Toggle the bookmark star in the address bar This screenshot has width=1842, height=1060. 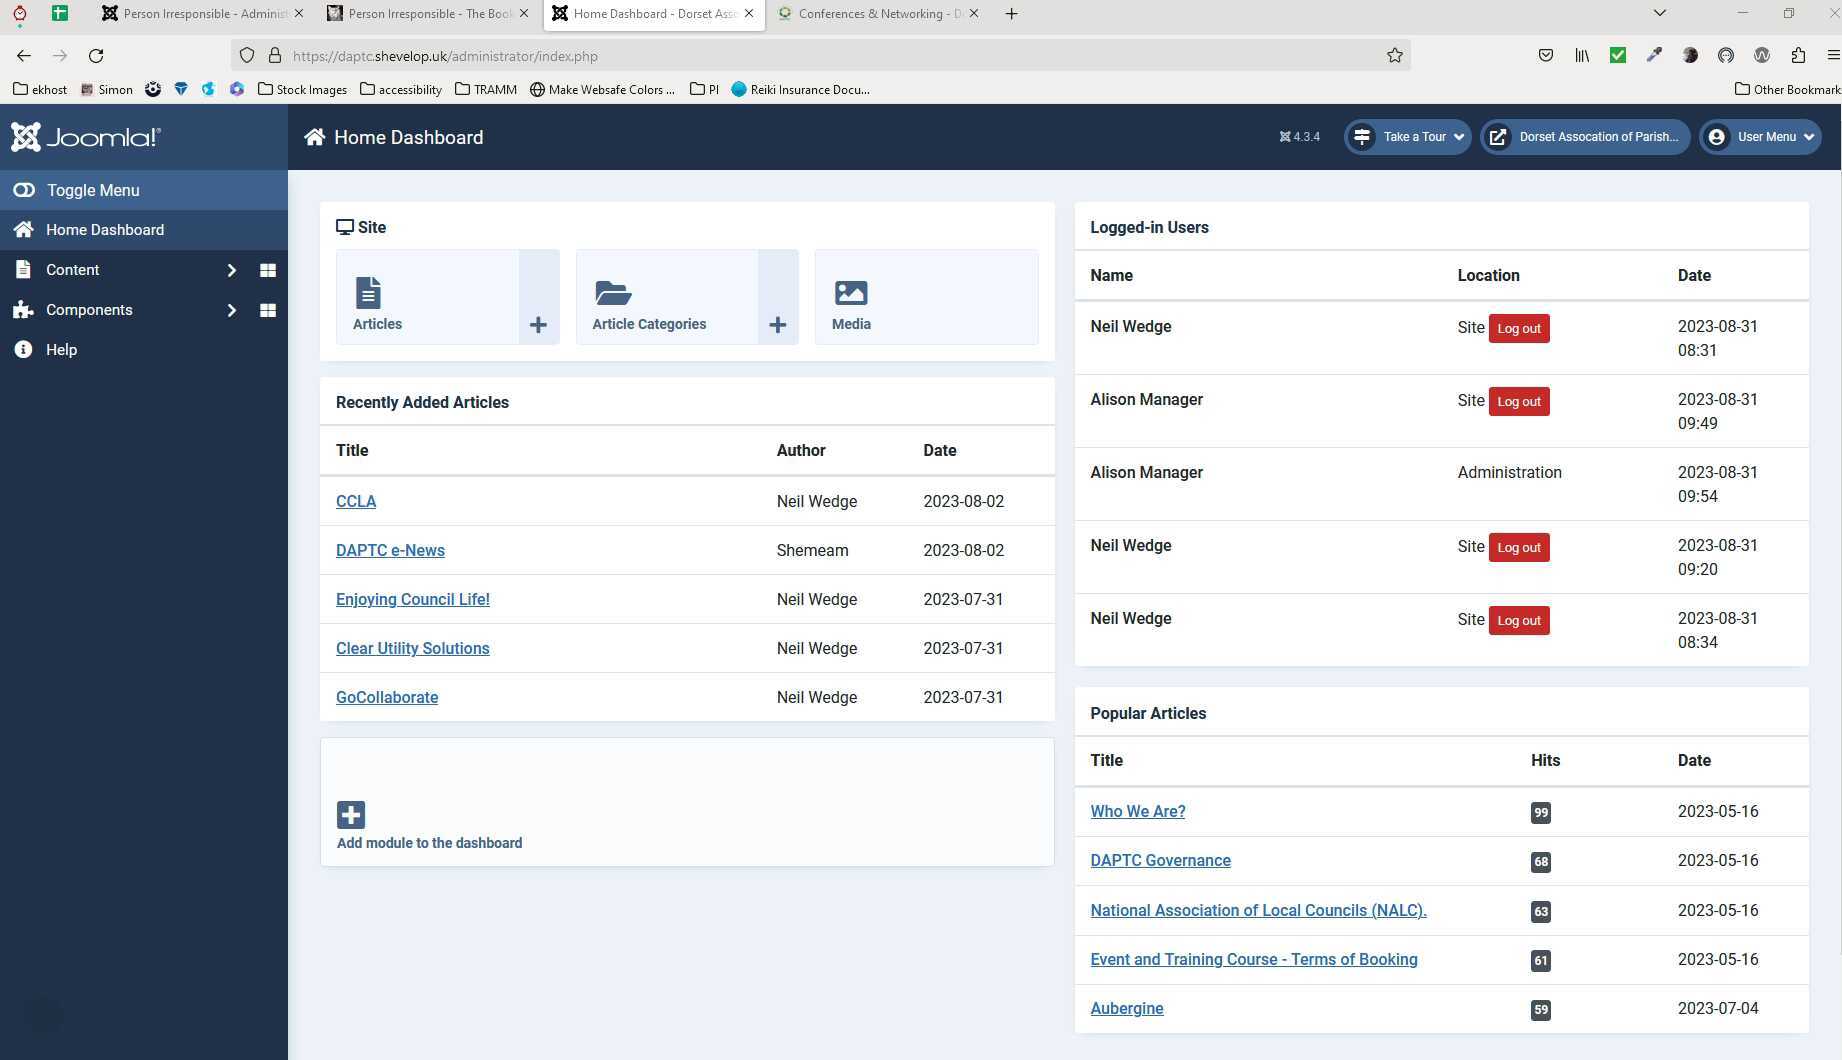[1394, 56]
